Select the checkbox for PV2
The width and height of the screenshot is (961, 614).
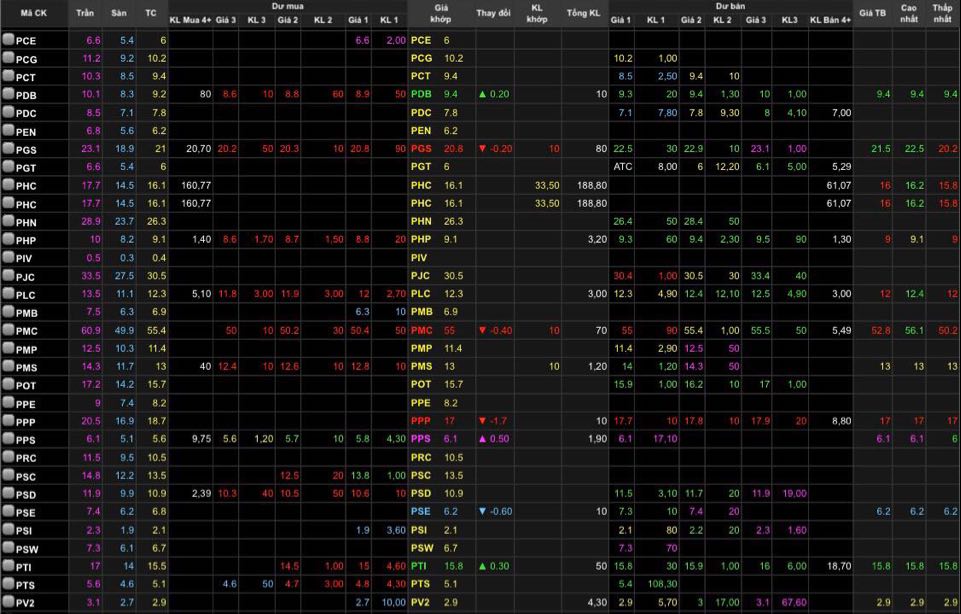[8, 603]
